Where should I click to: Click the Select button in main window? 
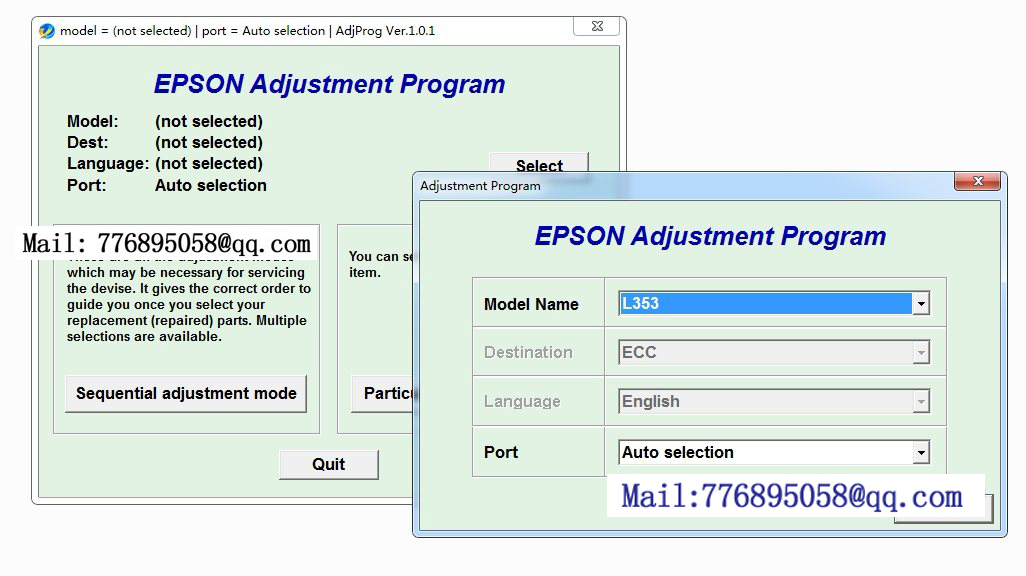[x=539, y=164]
